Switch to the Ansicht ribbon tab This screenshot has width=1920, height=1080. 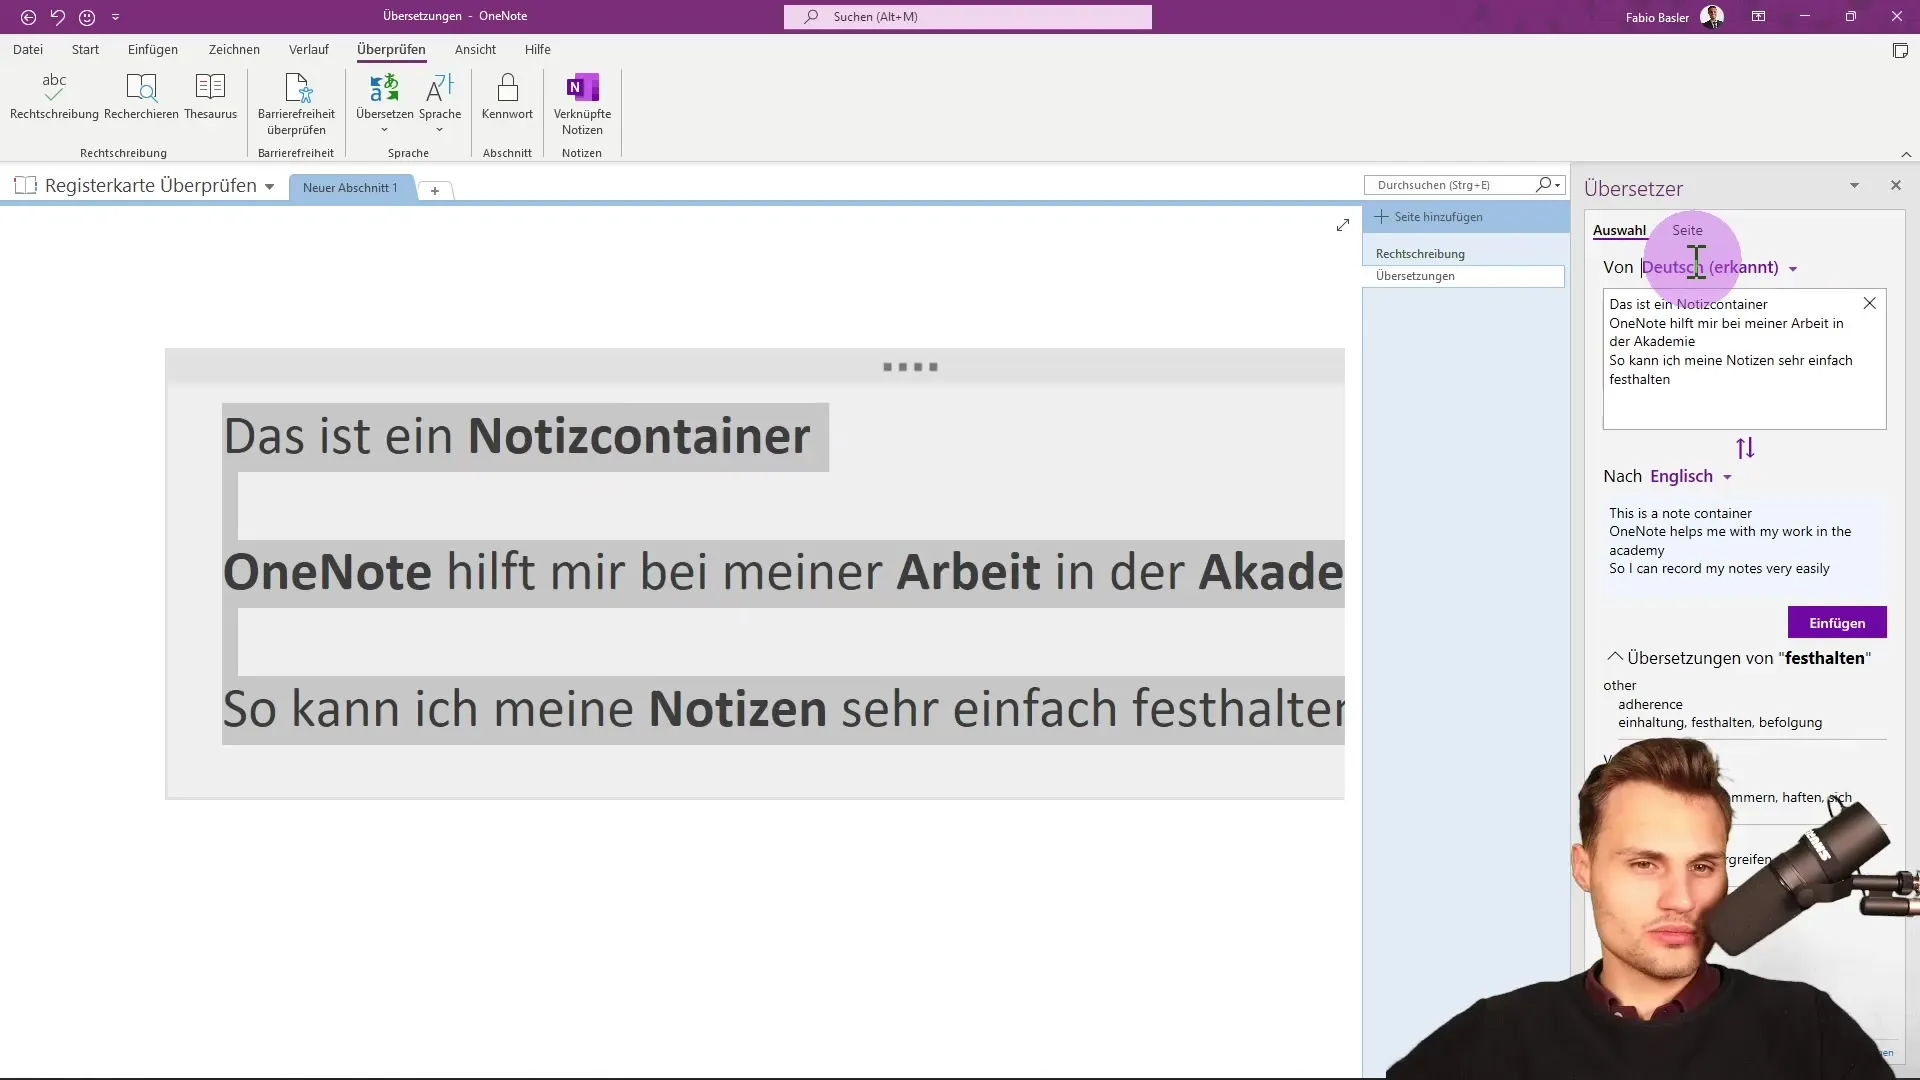(x=475, y=49)
